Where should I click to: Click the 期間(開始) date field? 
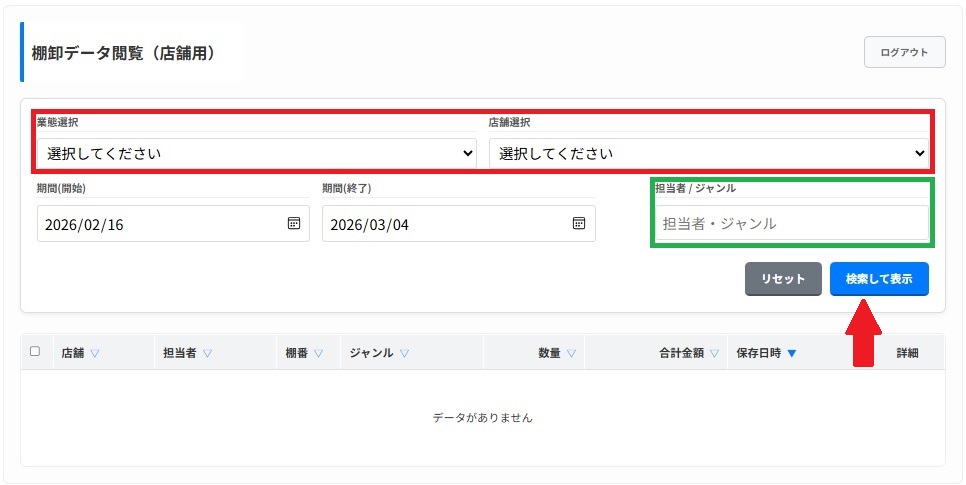(160, 224)
